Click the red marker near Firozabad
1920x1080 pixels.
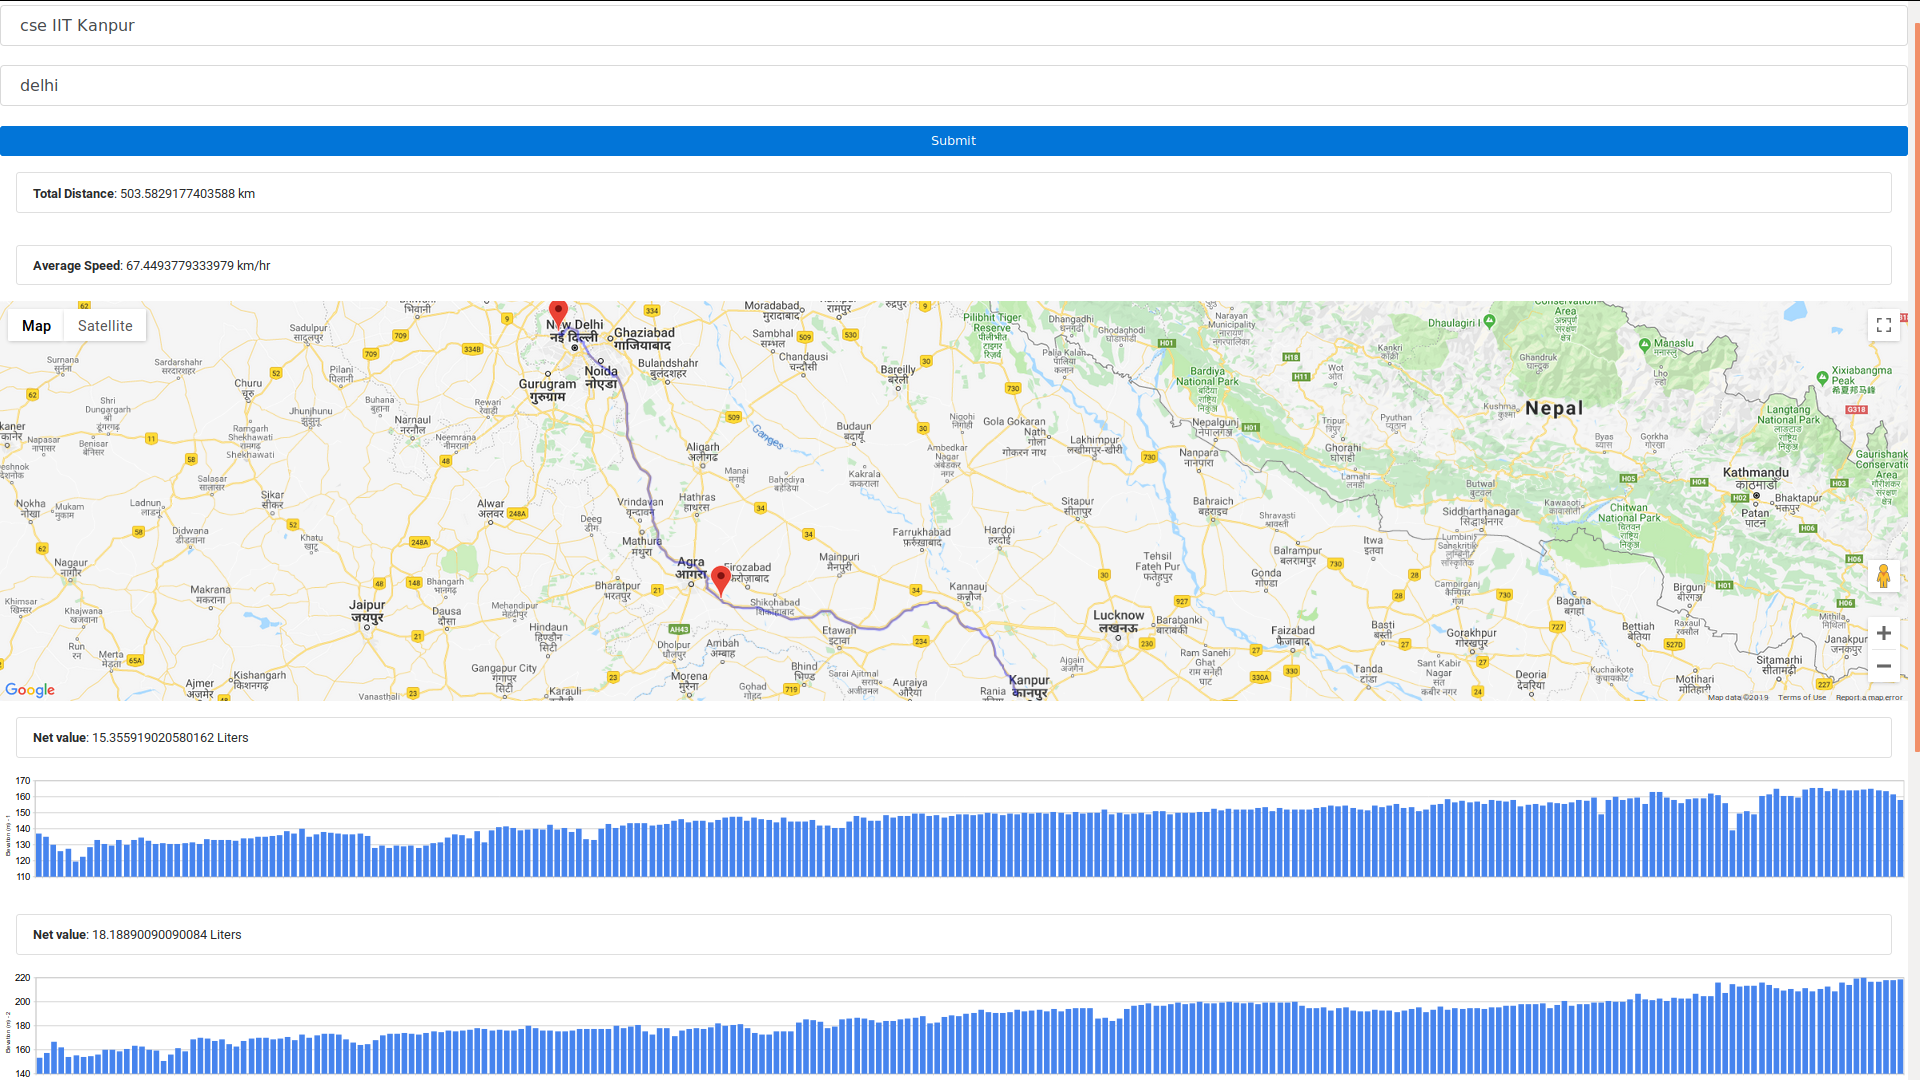720,579
